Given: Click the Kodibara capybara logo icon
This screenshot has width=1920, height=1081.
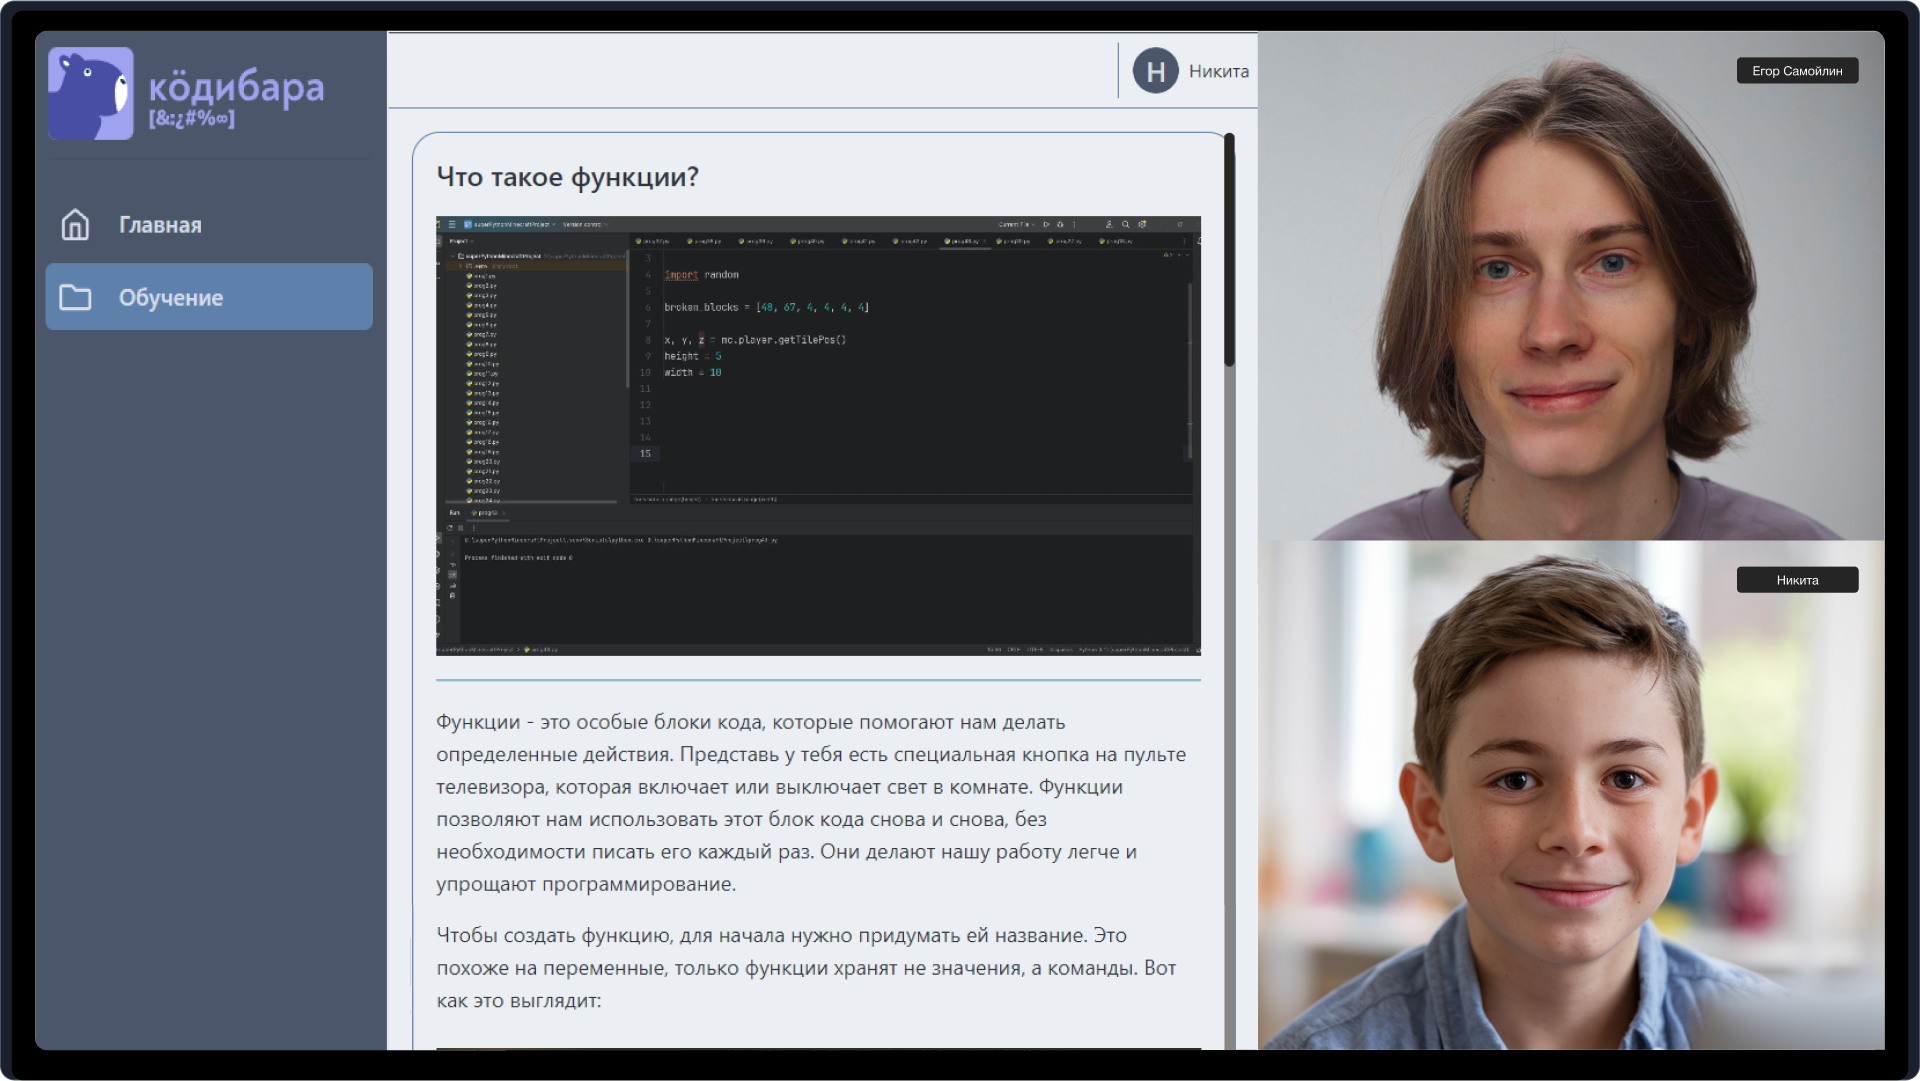Looking at the screenshot, I should coord(90,93).
